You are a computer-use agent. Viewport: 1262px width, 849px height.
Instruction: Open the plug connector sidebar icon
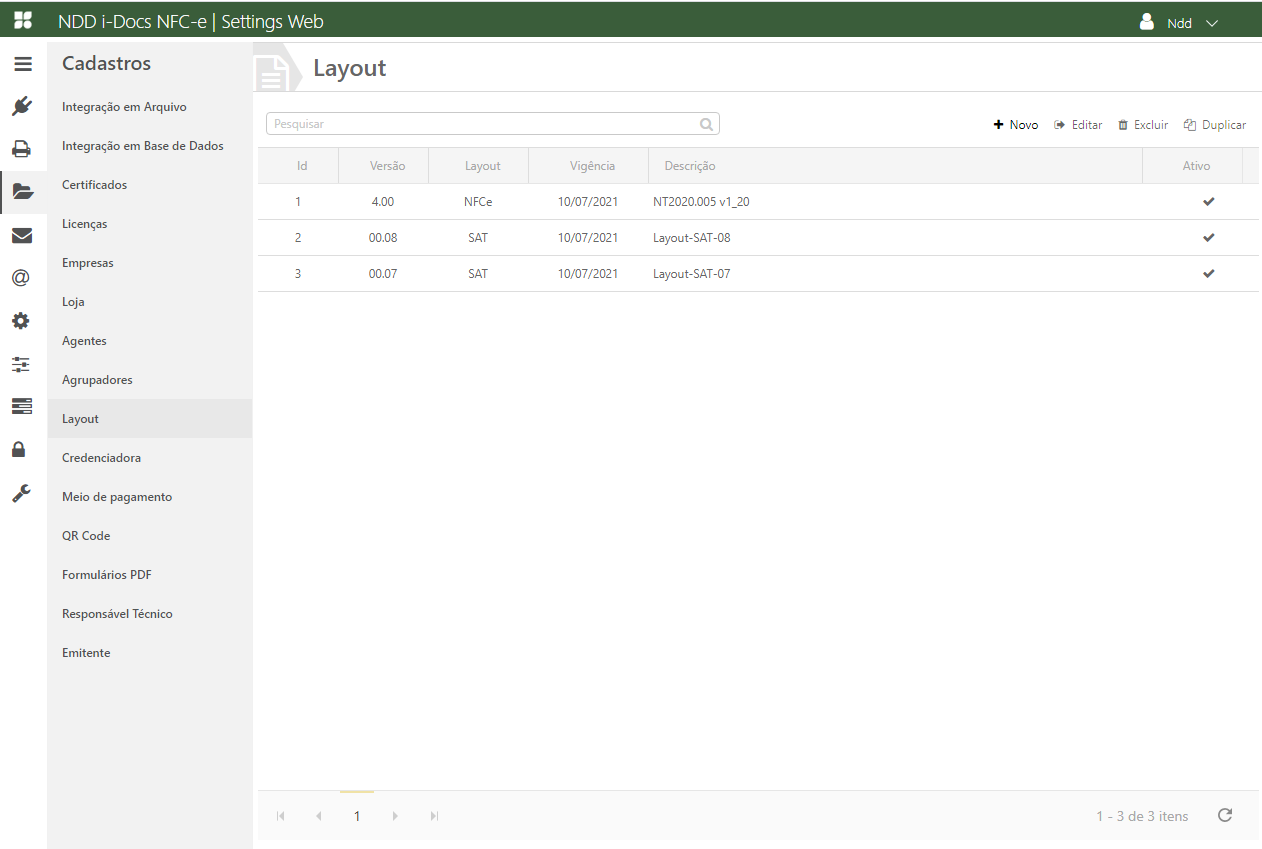[x=22, y=107]
